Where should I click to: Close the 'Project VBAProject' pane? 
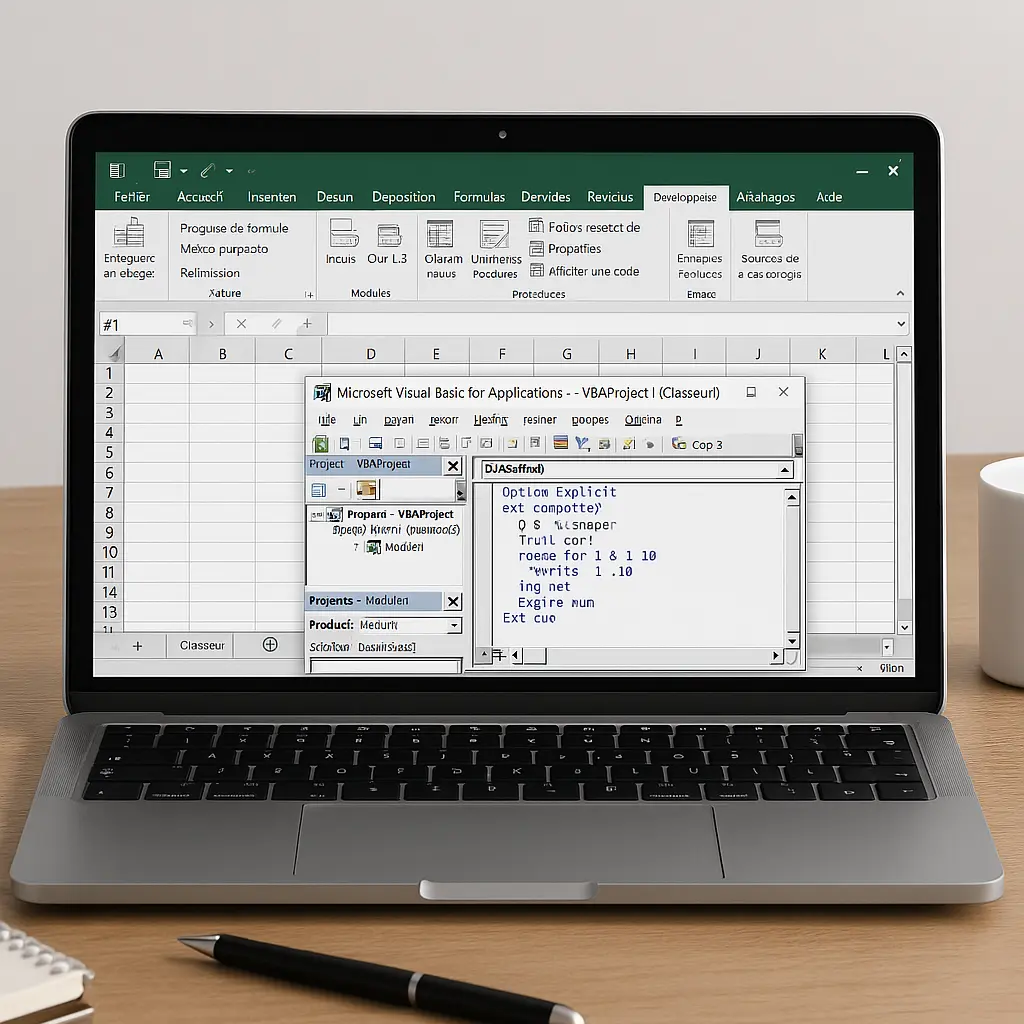[x=453, y=466]
